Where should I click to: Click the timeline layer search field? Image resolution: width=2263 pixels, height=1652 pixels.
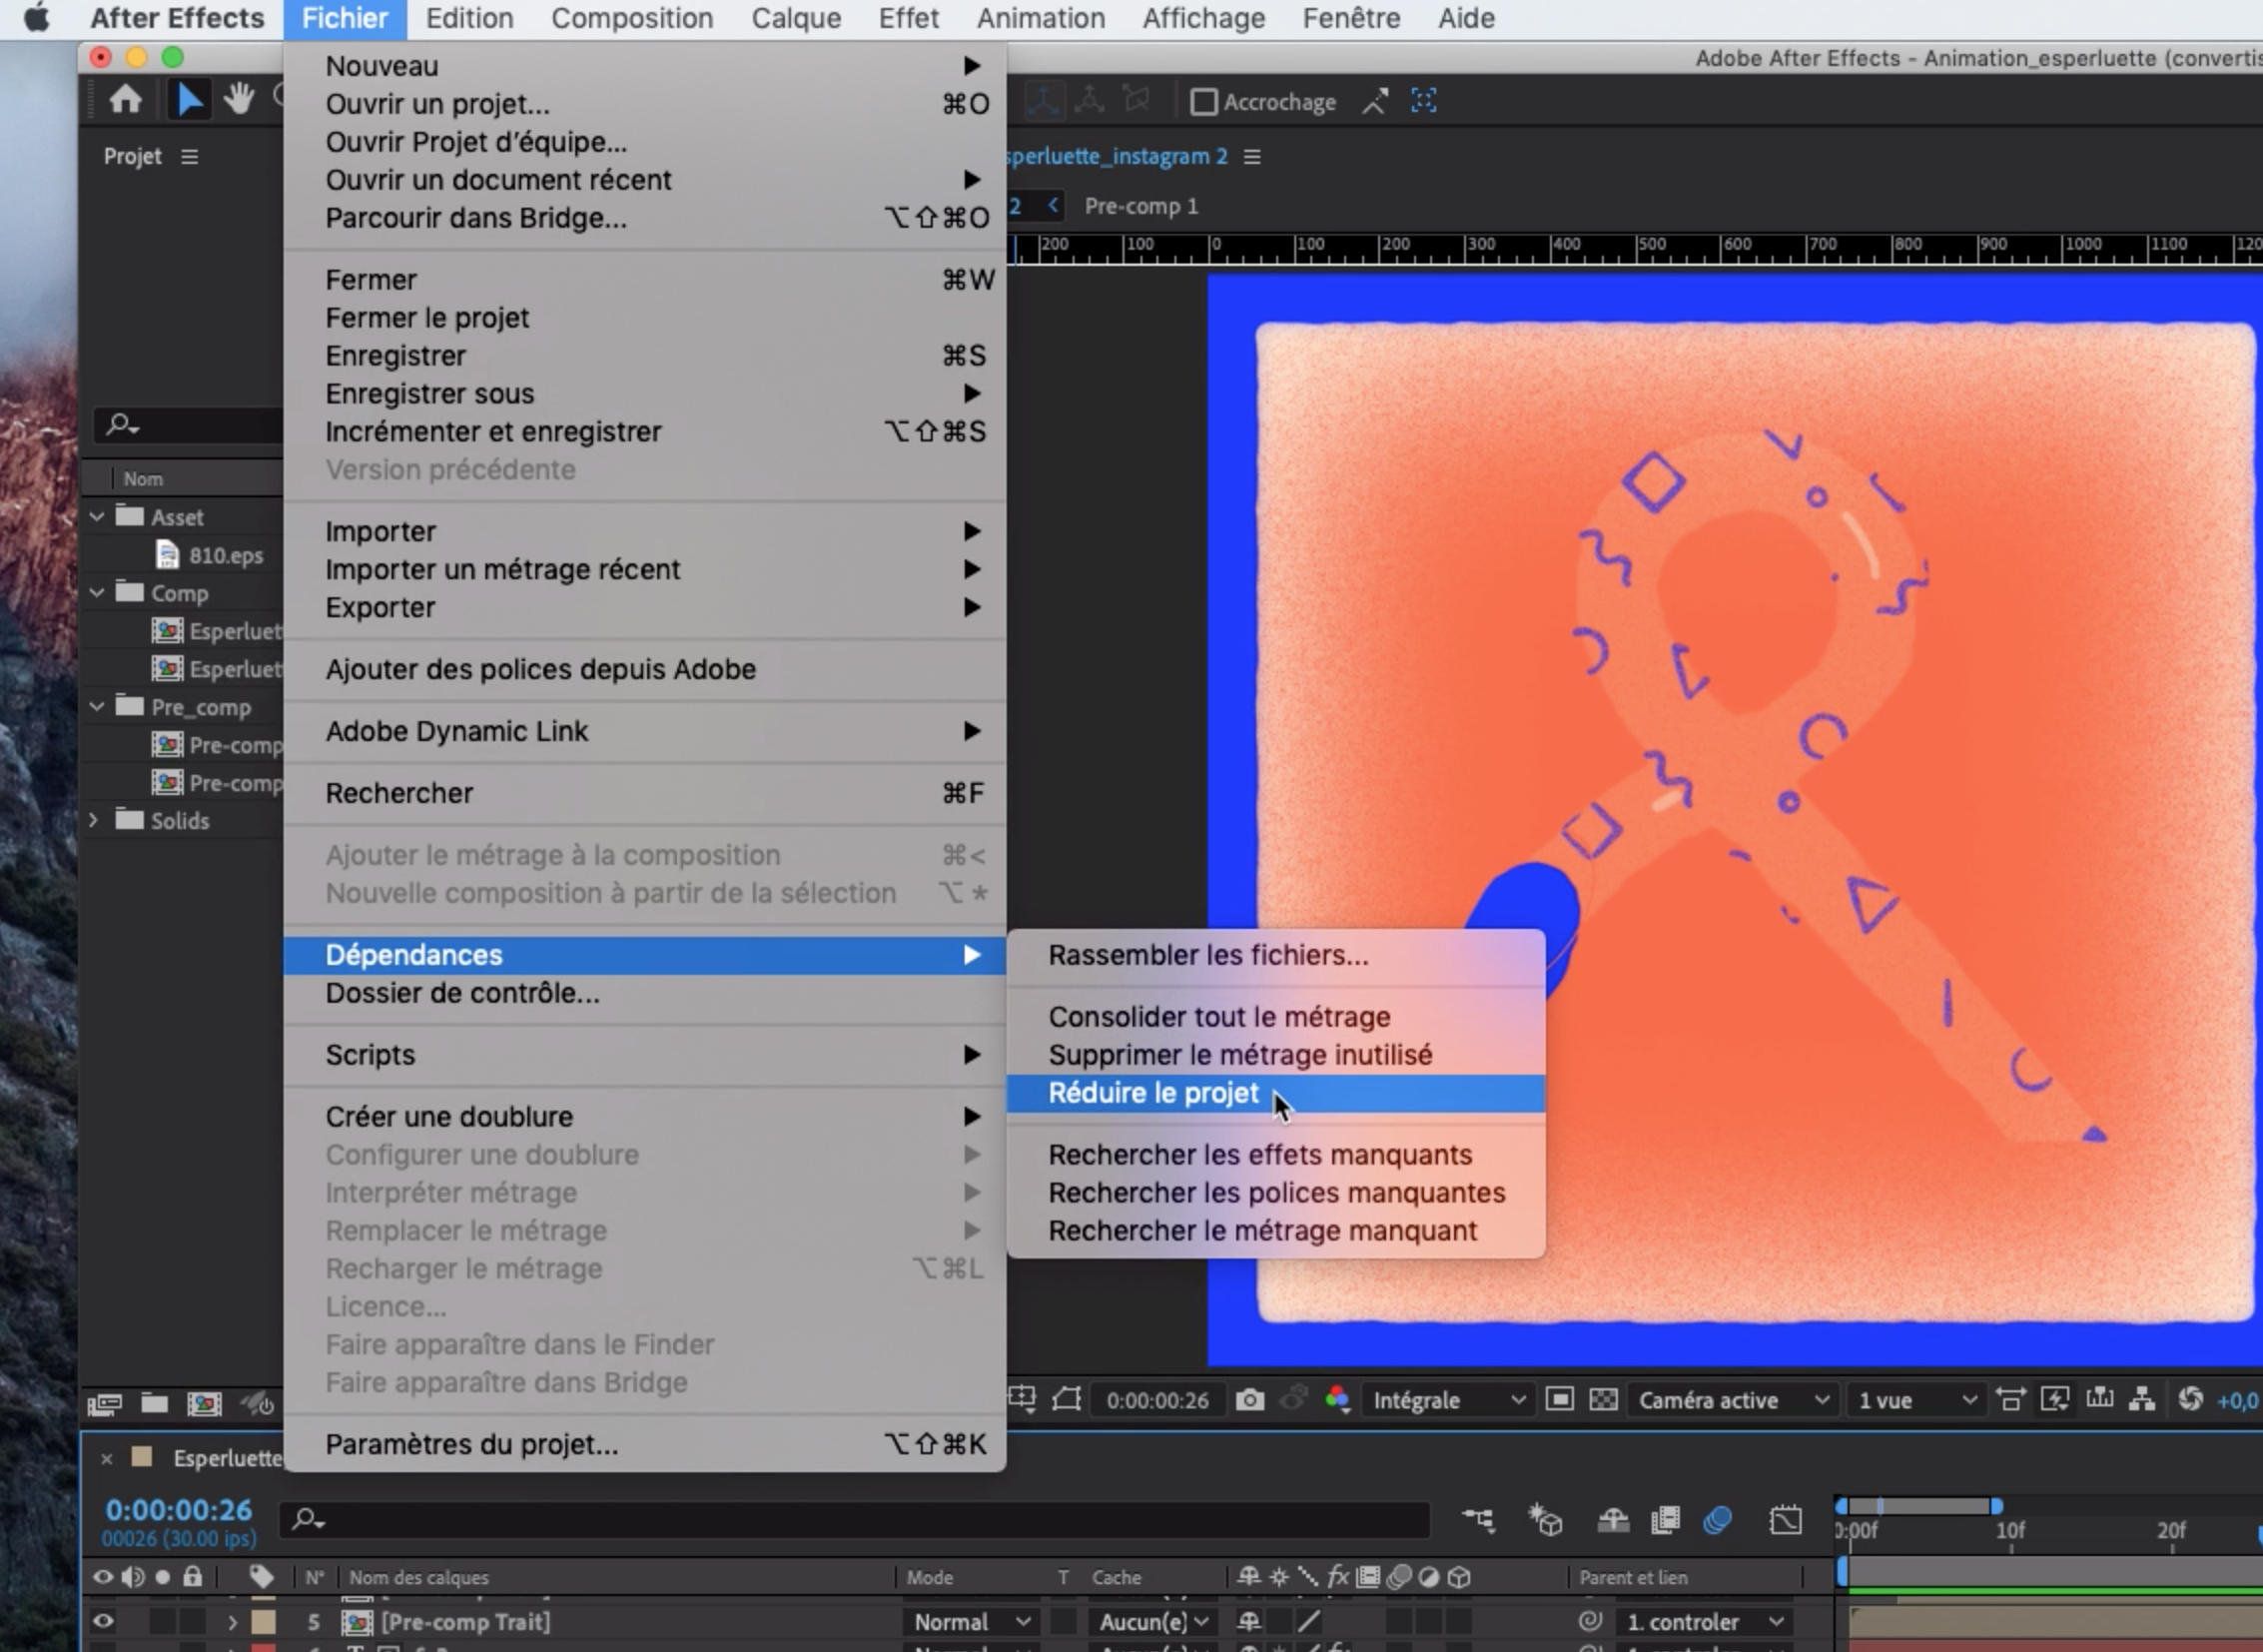855,1520
